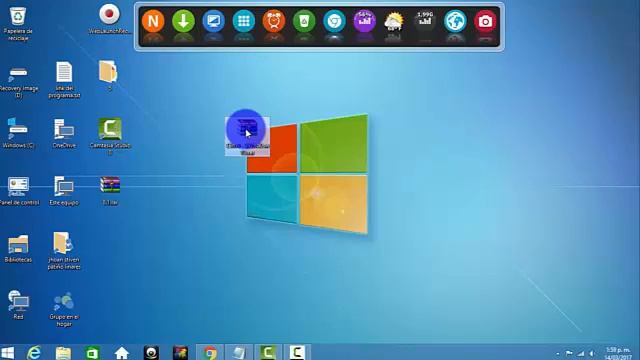This screenshot has height=360, width=640.
Task: Open the network signal tray icon
Action: pyautogui.click(x=580, y=353)
